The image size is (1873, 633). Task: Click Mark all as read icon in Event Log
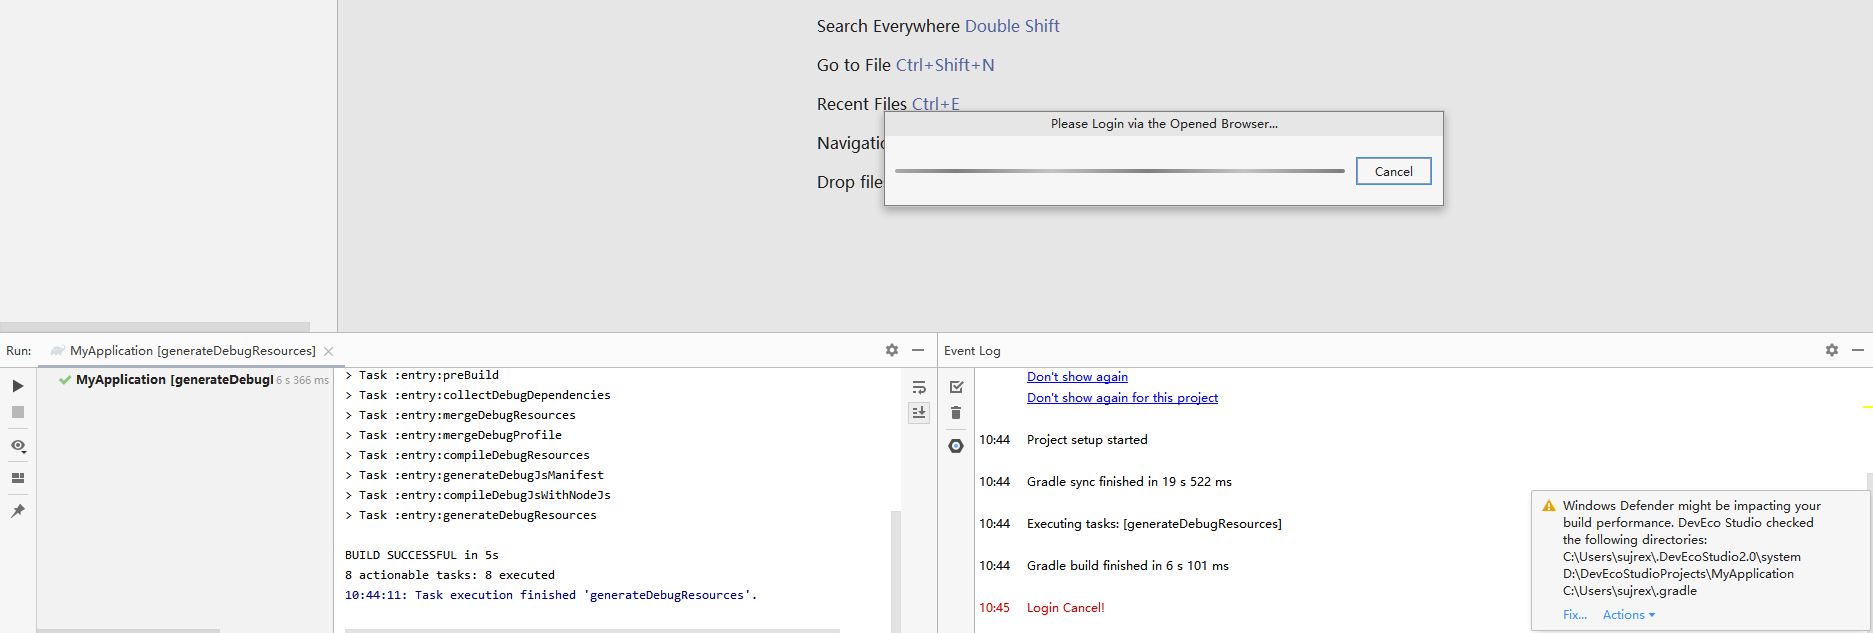tap(956, 387)
